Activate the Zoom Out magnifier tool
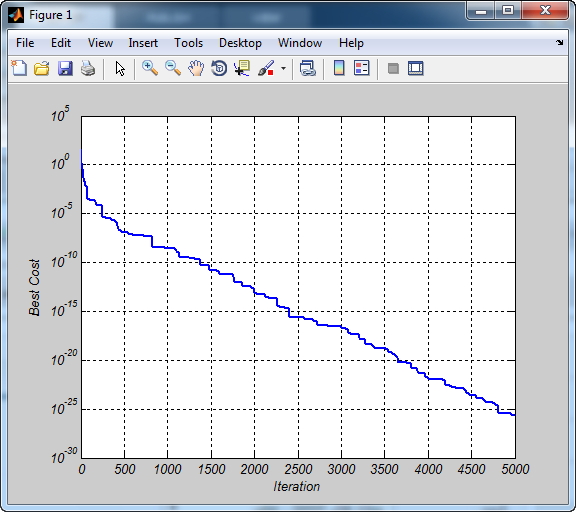The height and width of the screenshot is (512, 576). [x=173, y=68]
